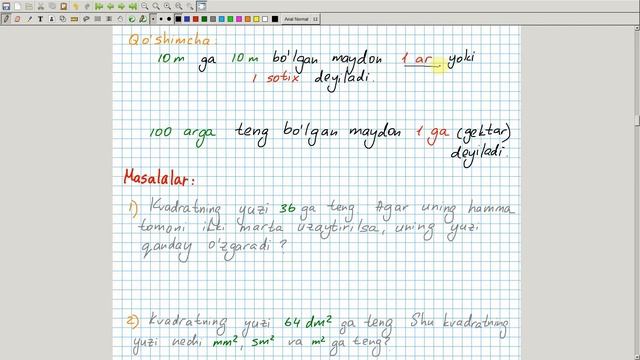
Task: Click the red 'Masalalar:' heading
Action: [160, 178]
